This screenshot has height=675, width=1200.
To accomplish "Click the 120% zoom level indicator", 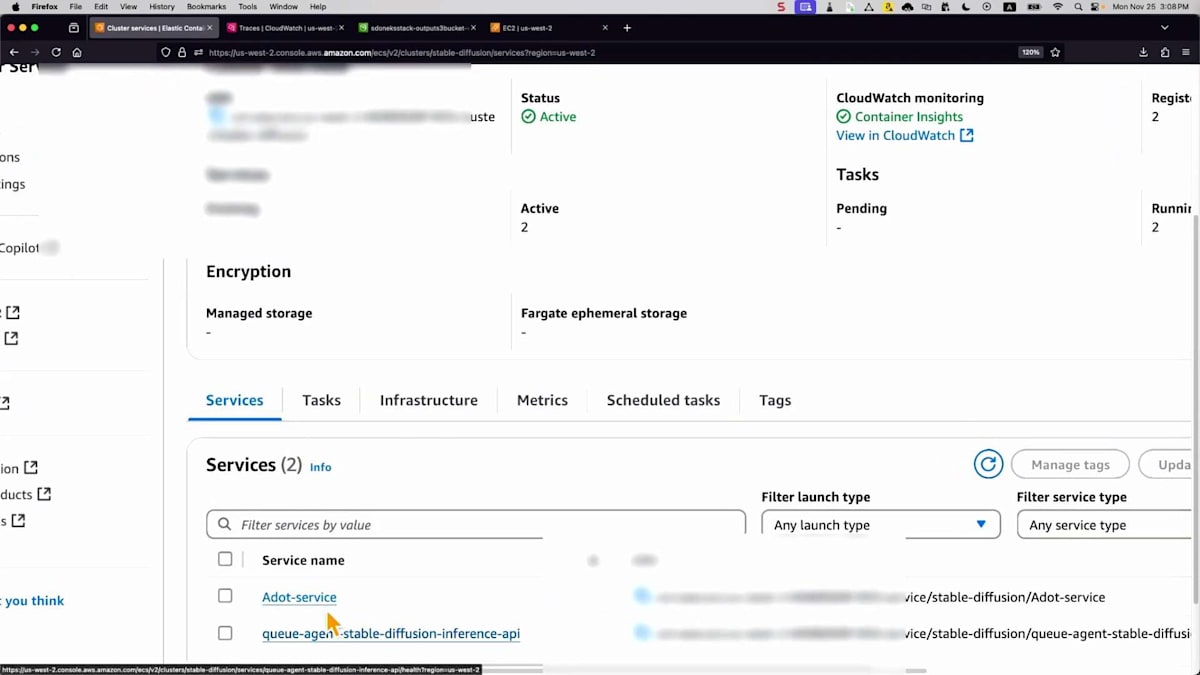I will coord(1030,52).
